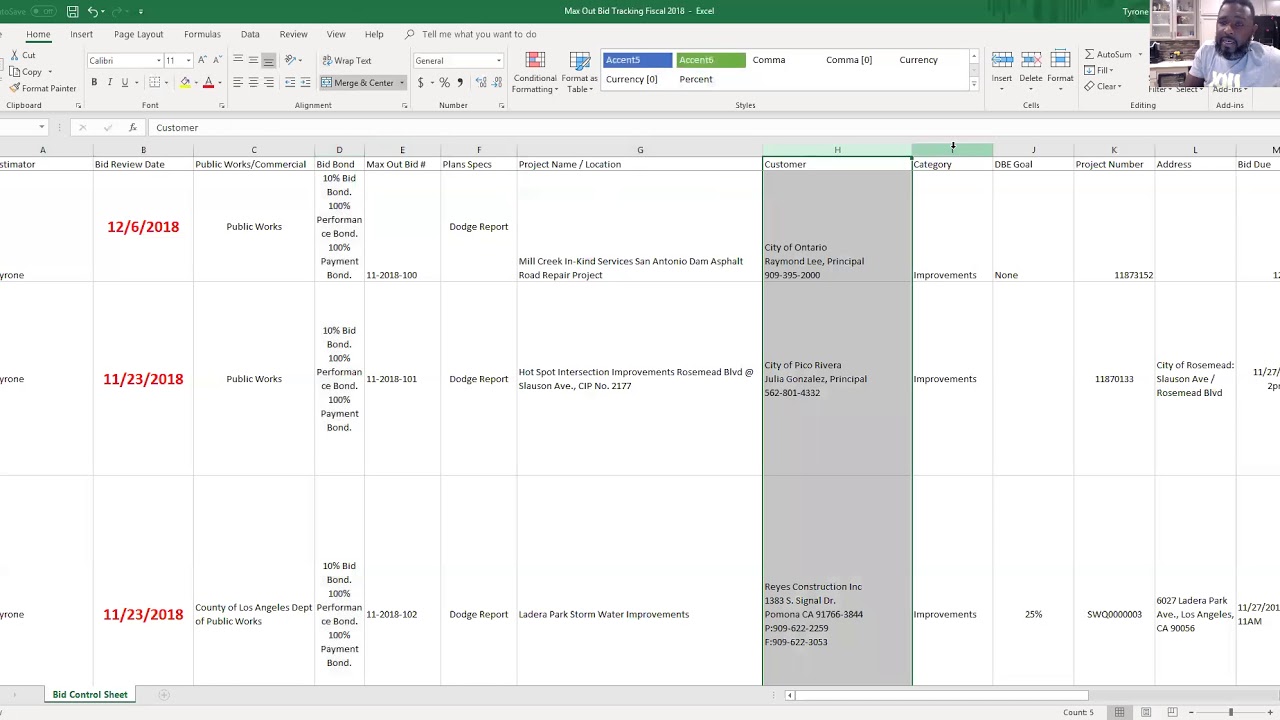Click the Decrease Font Size icon

217,60
